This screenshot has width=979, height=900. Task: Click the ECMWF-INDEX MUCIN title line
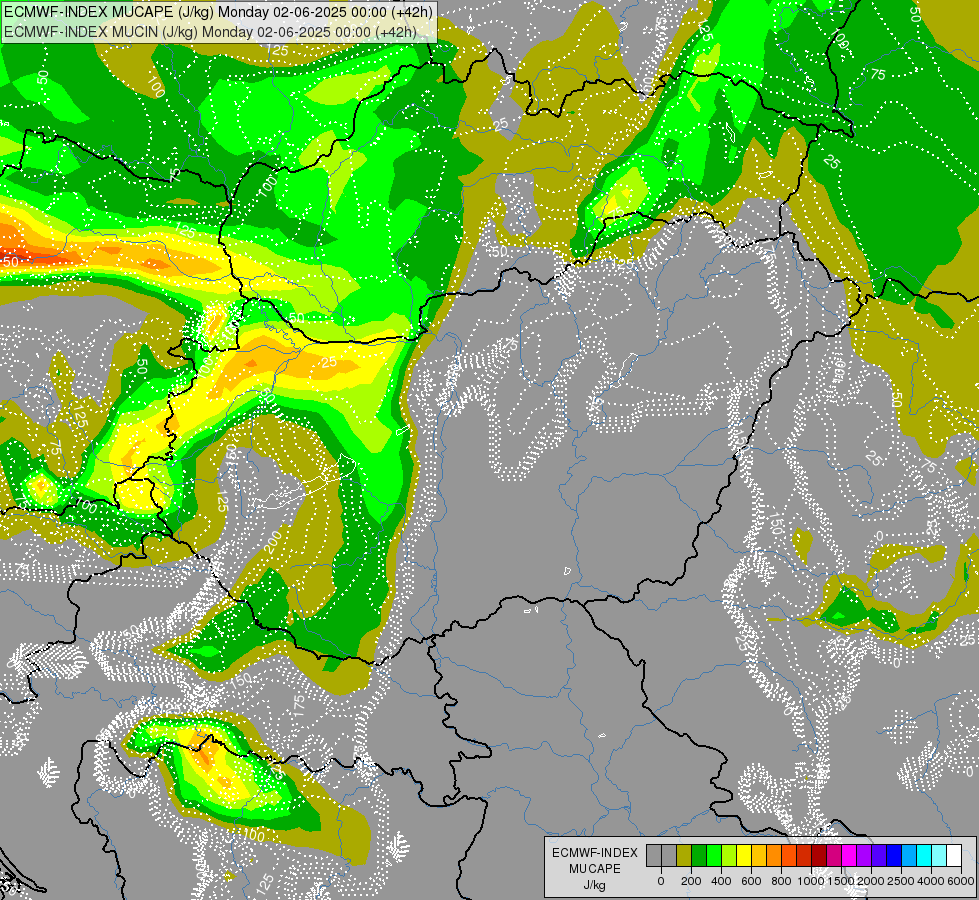click(210, 31)
